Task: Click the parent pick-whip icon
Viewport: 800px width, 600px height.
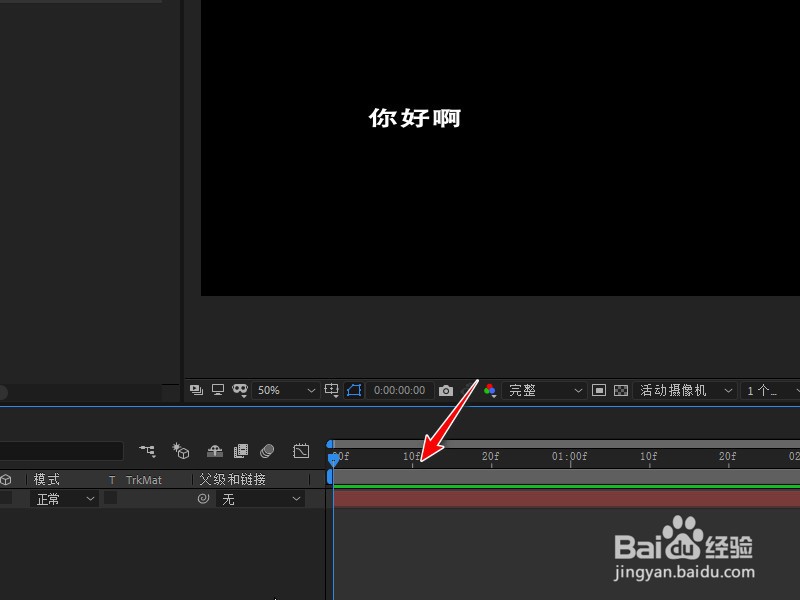Action: point(203,499)
